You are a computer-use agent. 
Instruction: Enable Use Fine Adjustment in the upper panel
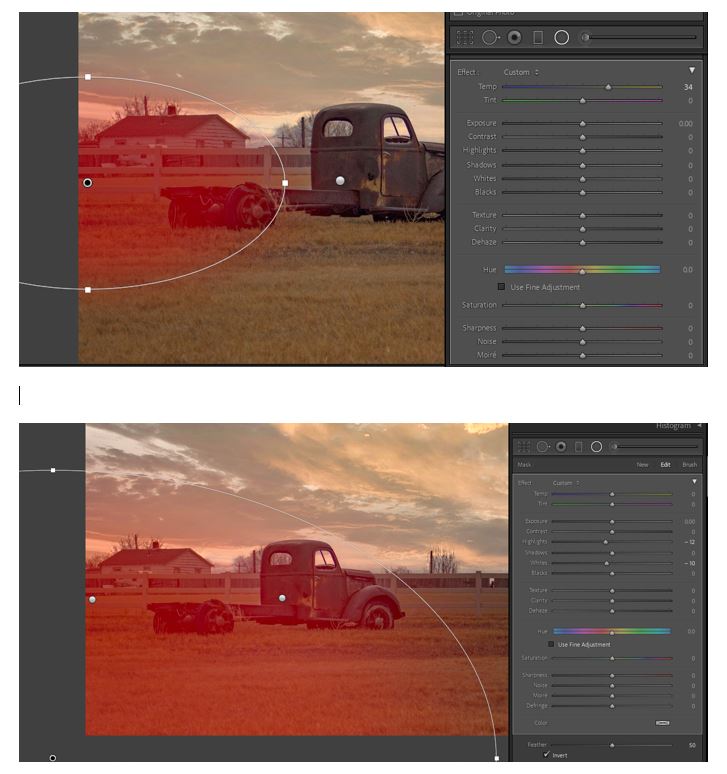502,287
